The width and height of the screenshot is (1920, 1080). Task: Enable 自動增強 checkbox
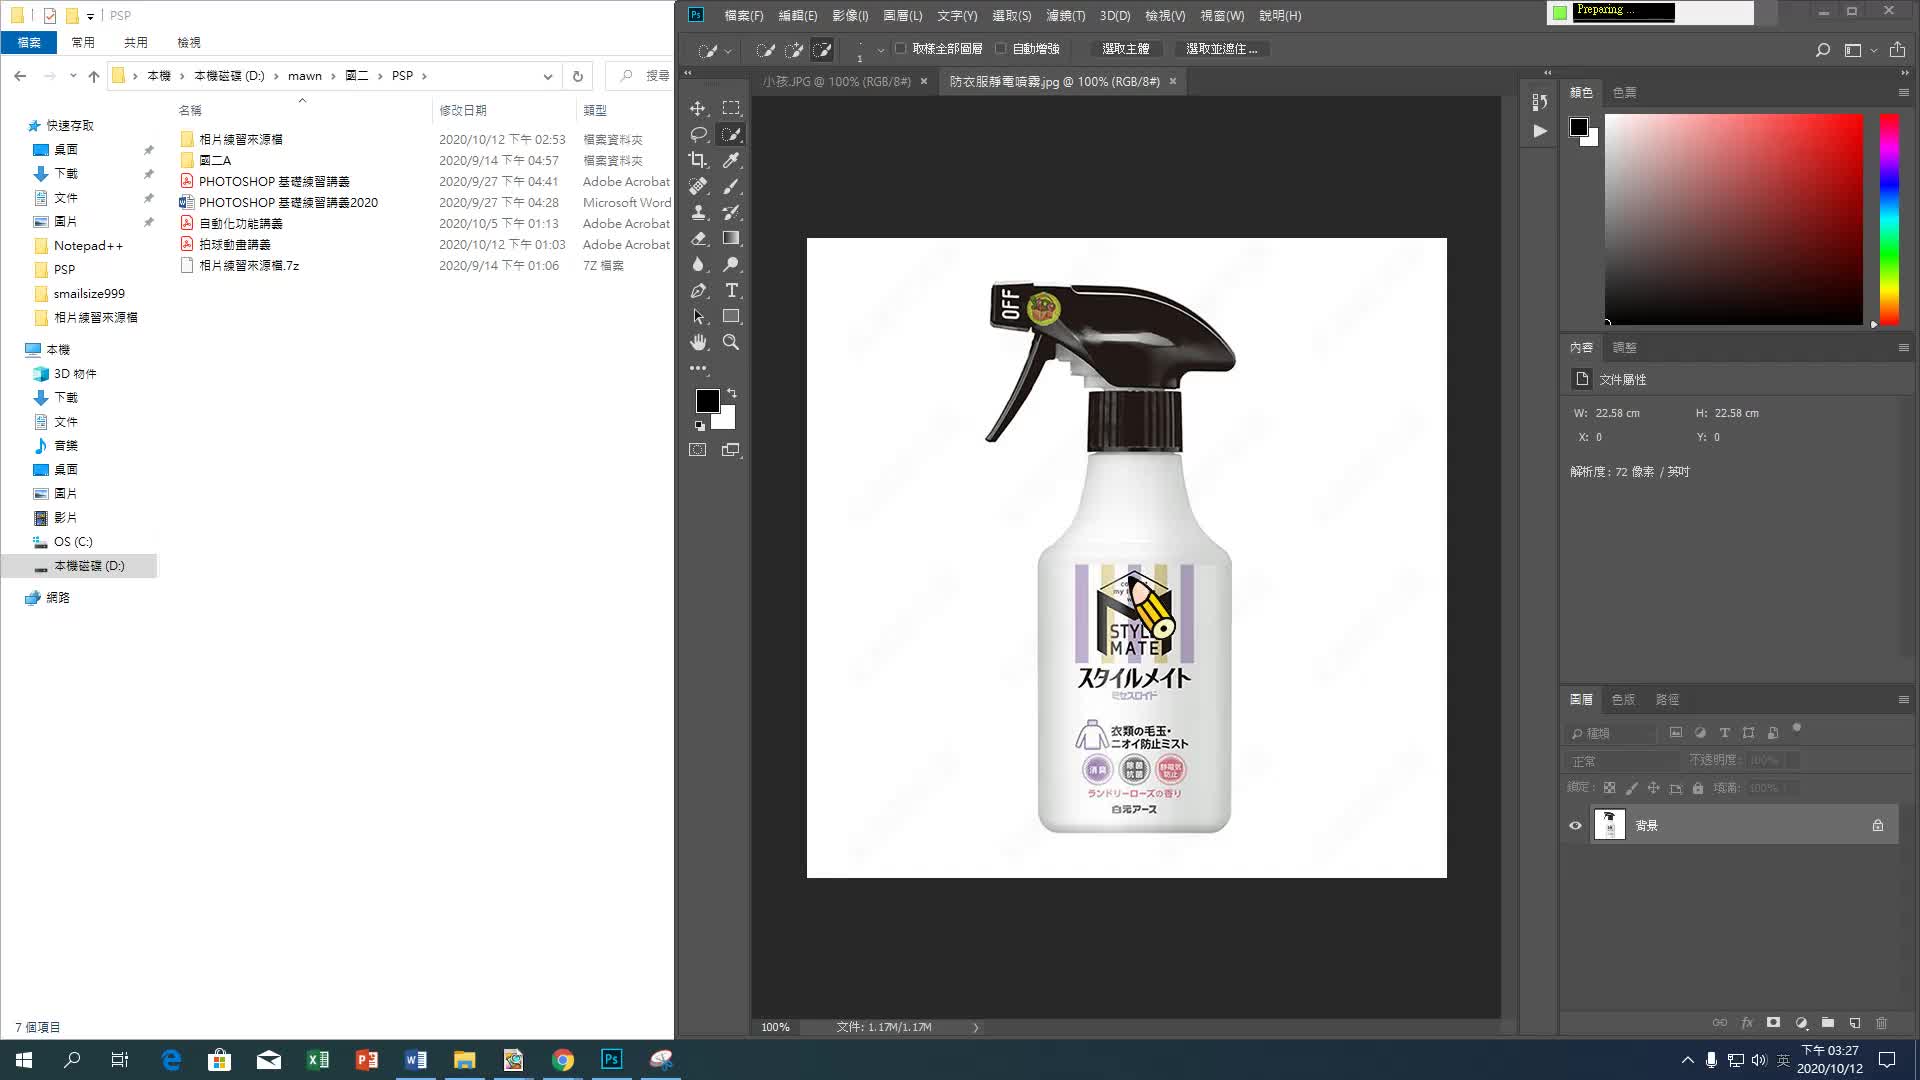tap(1000, 48)
